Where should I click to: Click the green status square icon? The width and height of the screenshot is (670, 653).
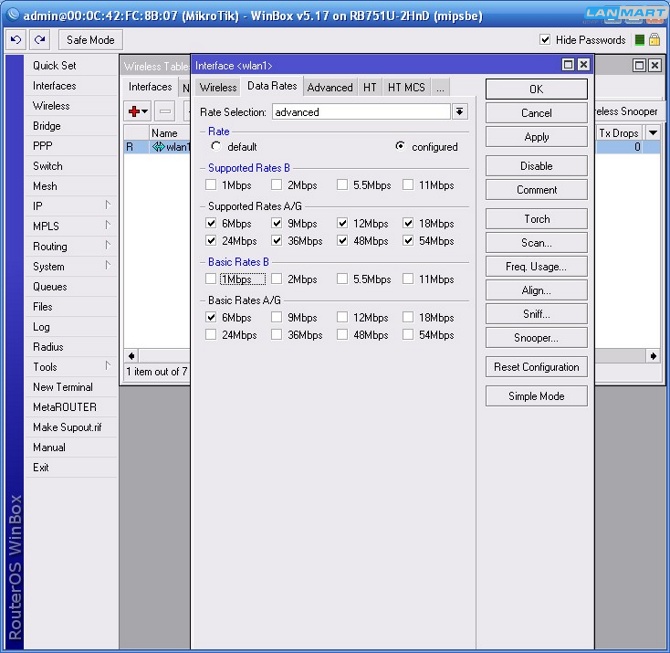coord(640,40)
